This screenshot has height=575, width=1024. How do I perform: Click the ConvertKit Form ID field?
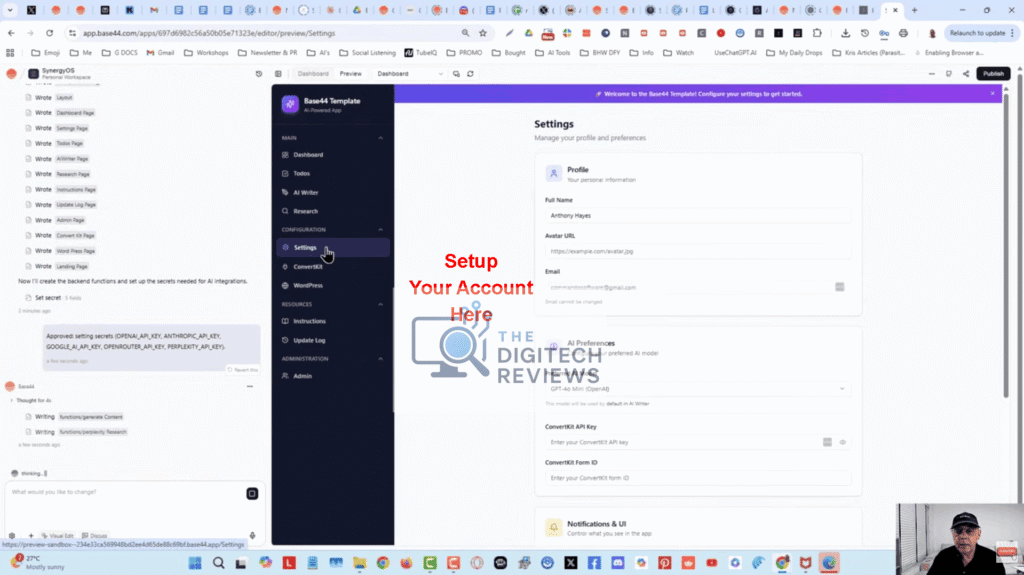pos(697,478)
